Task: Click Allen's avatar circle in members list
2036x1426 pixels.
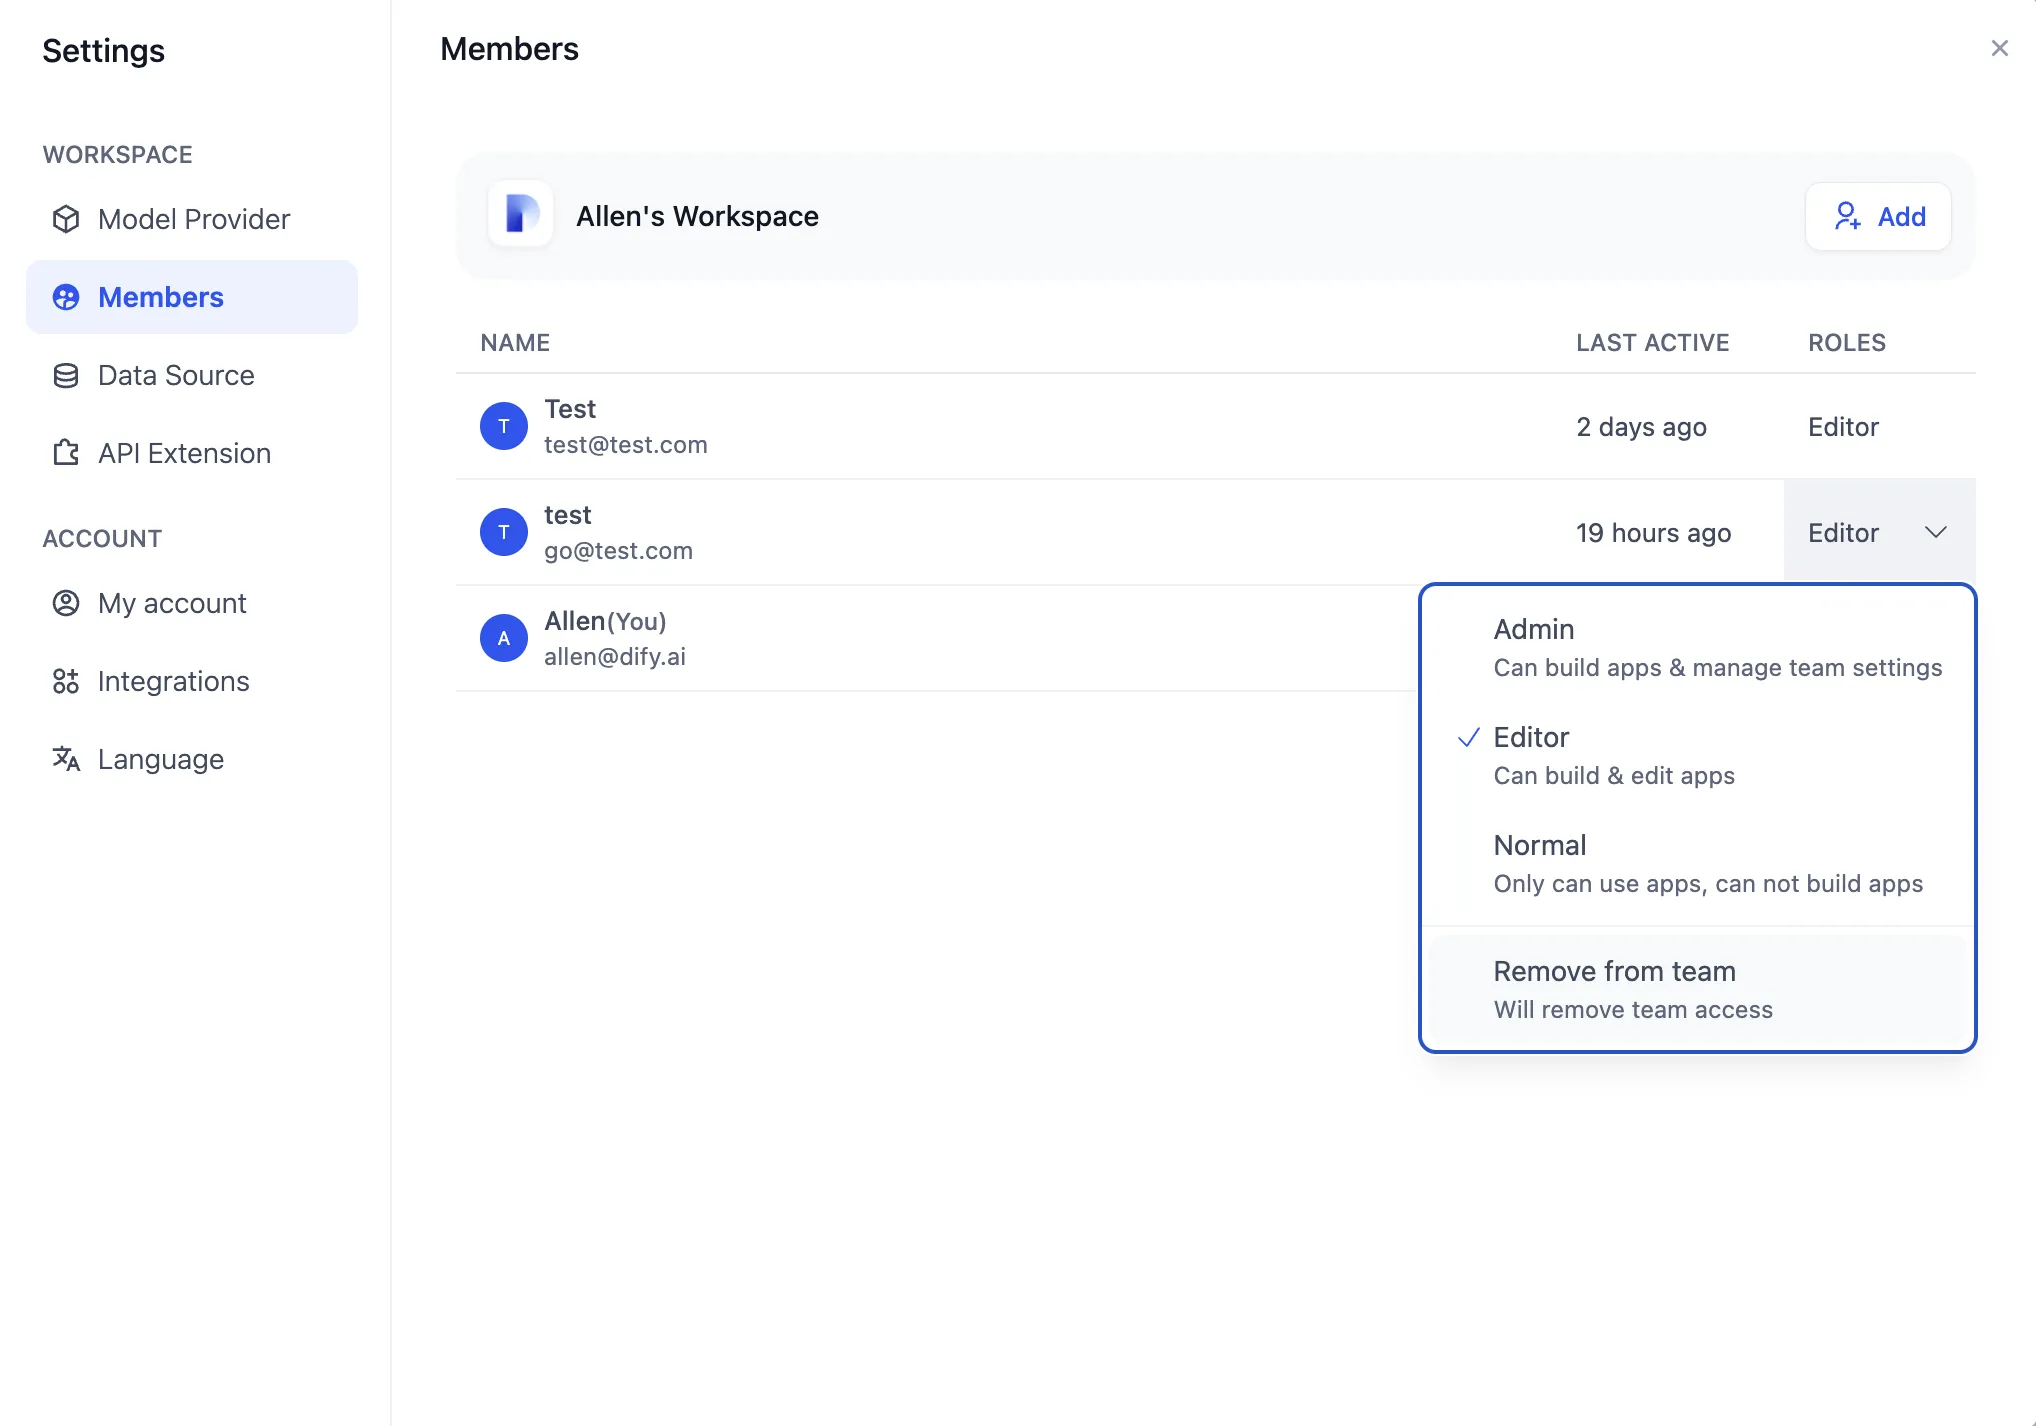Action: [503, 638]
